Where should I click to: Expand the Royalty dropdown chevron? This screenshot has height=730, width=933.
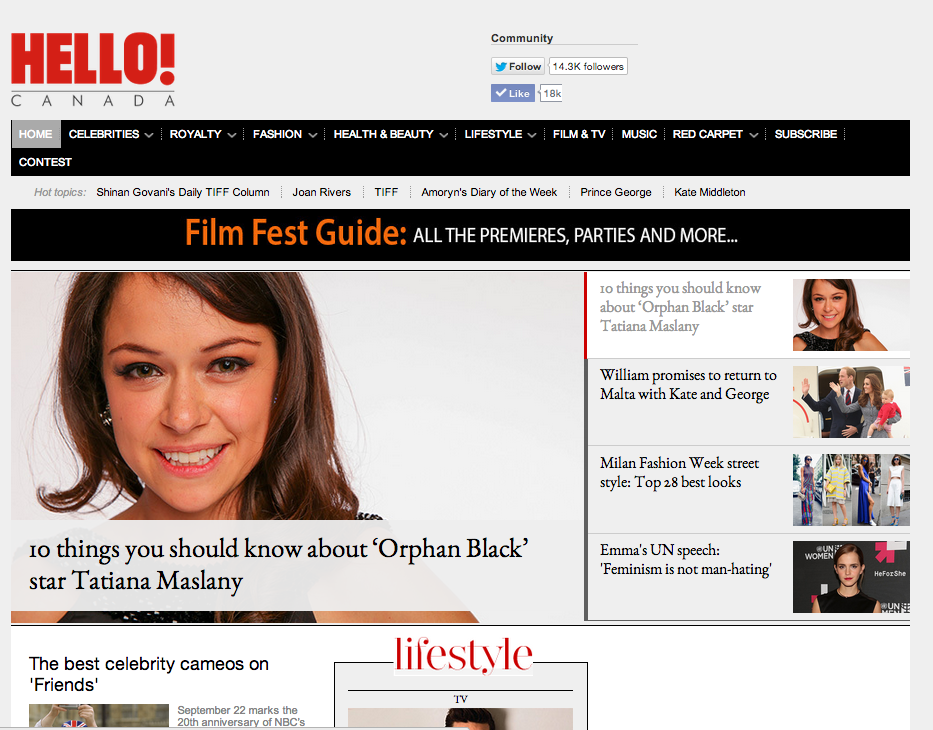click(x=232, y=135)
